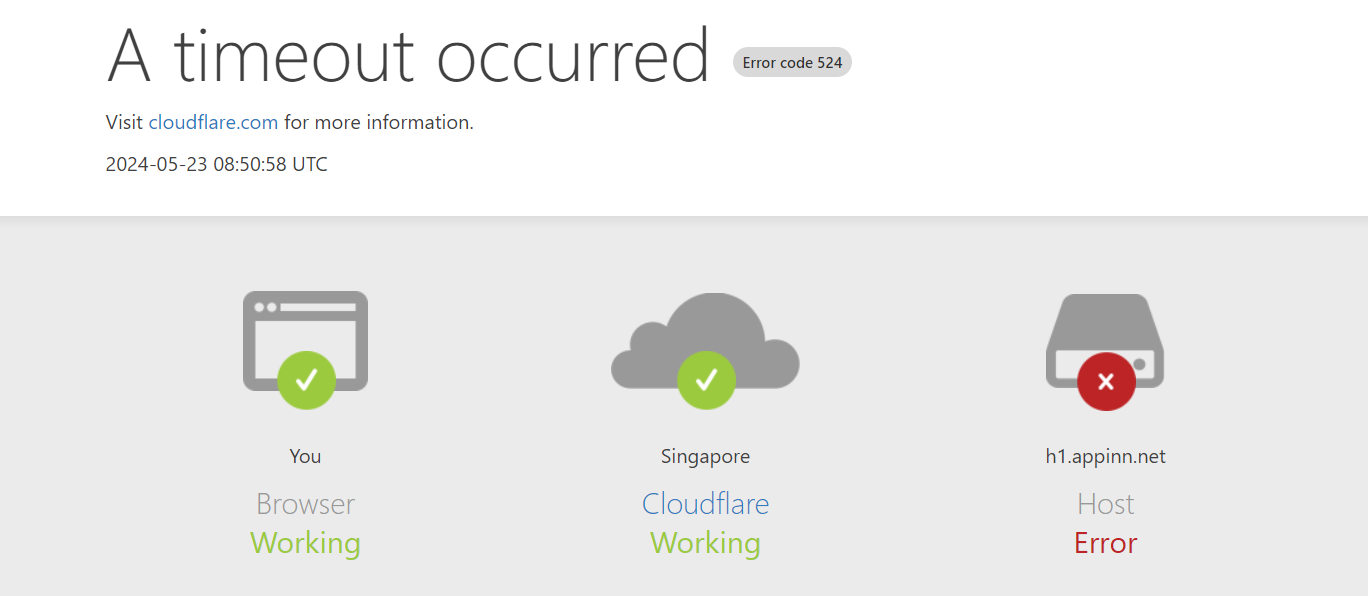Click the gray "Host" heading
The width and height of the screenshot is (1368, 596).
point(1105,504)
